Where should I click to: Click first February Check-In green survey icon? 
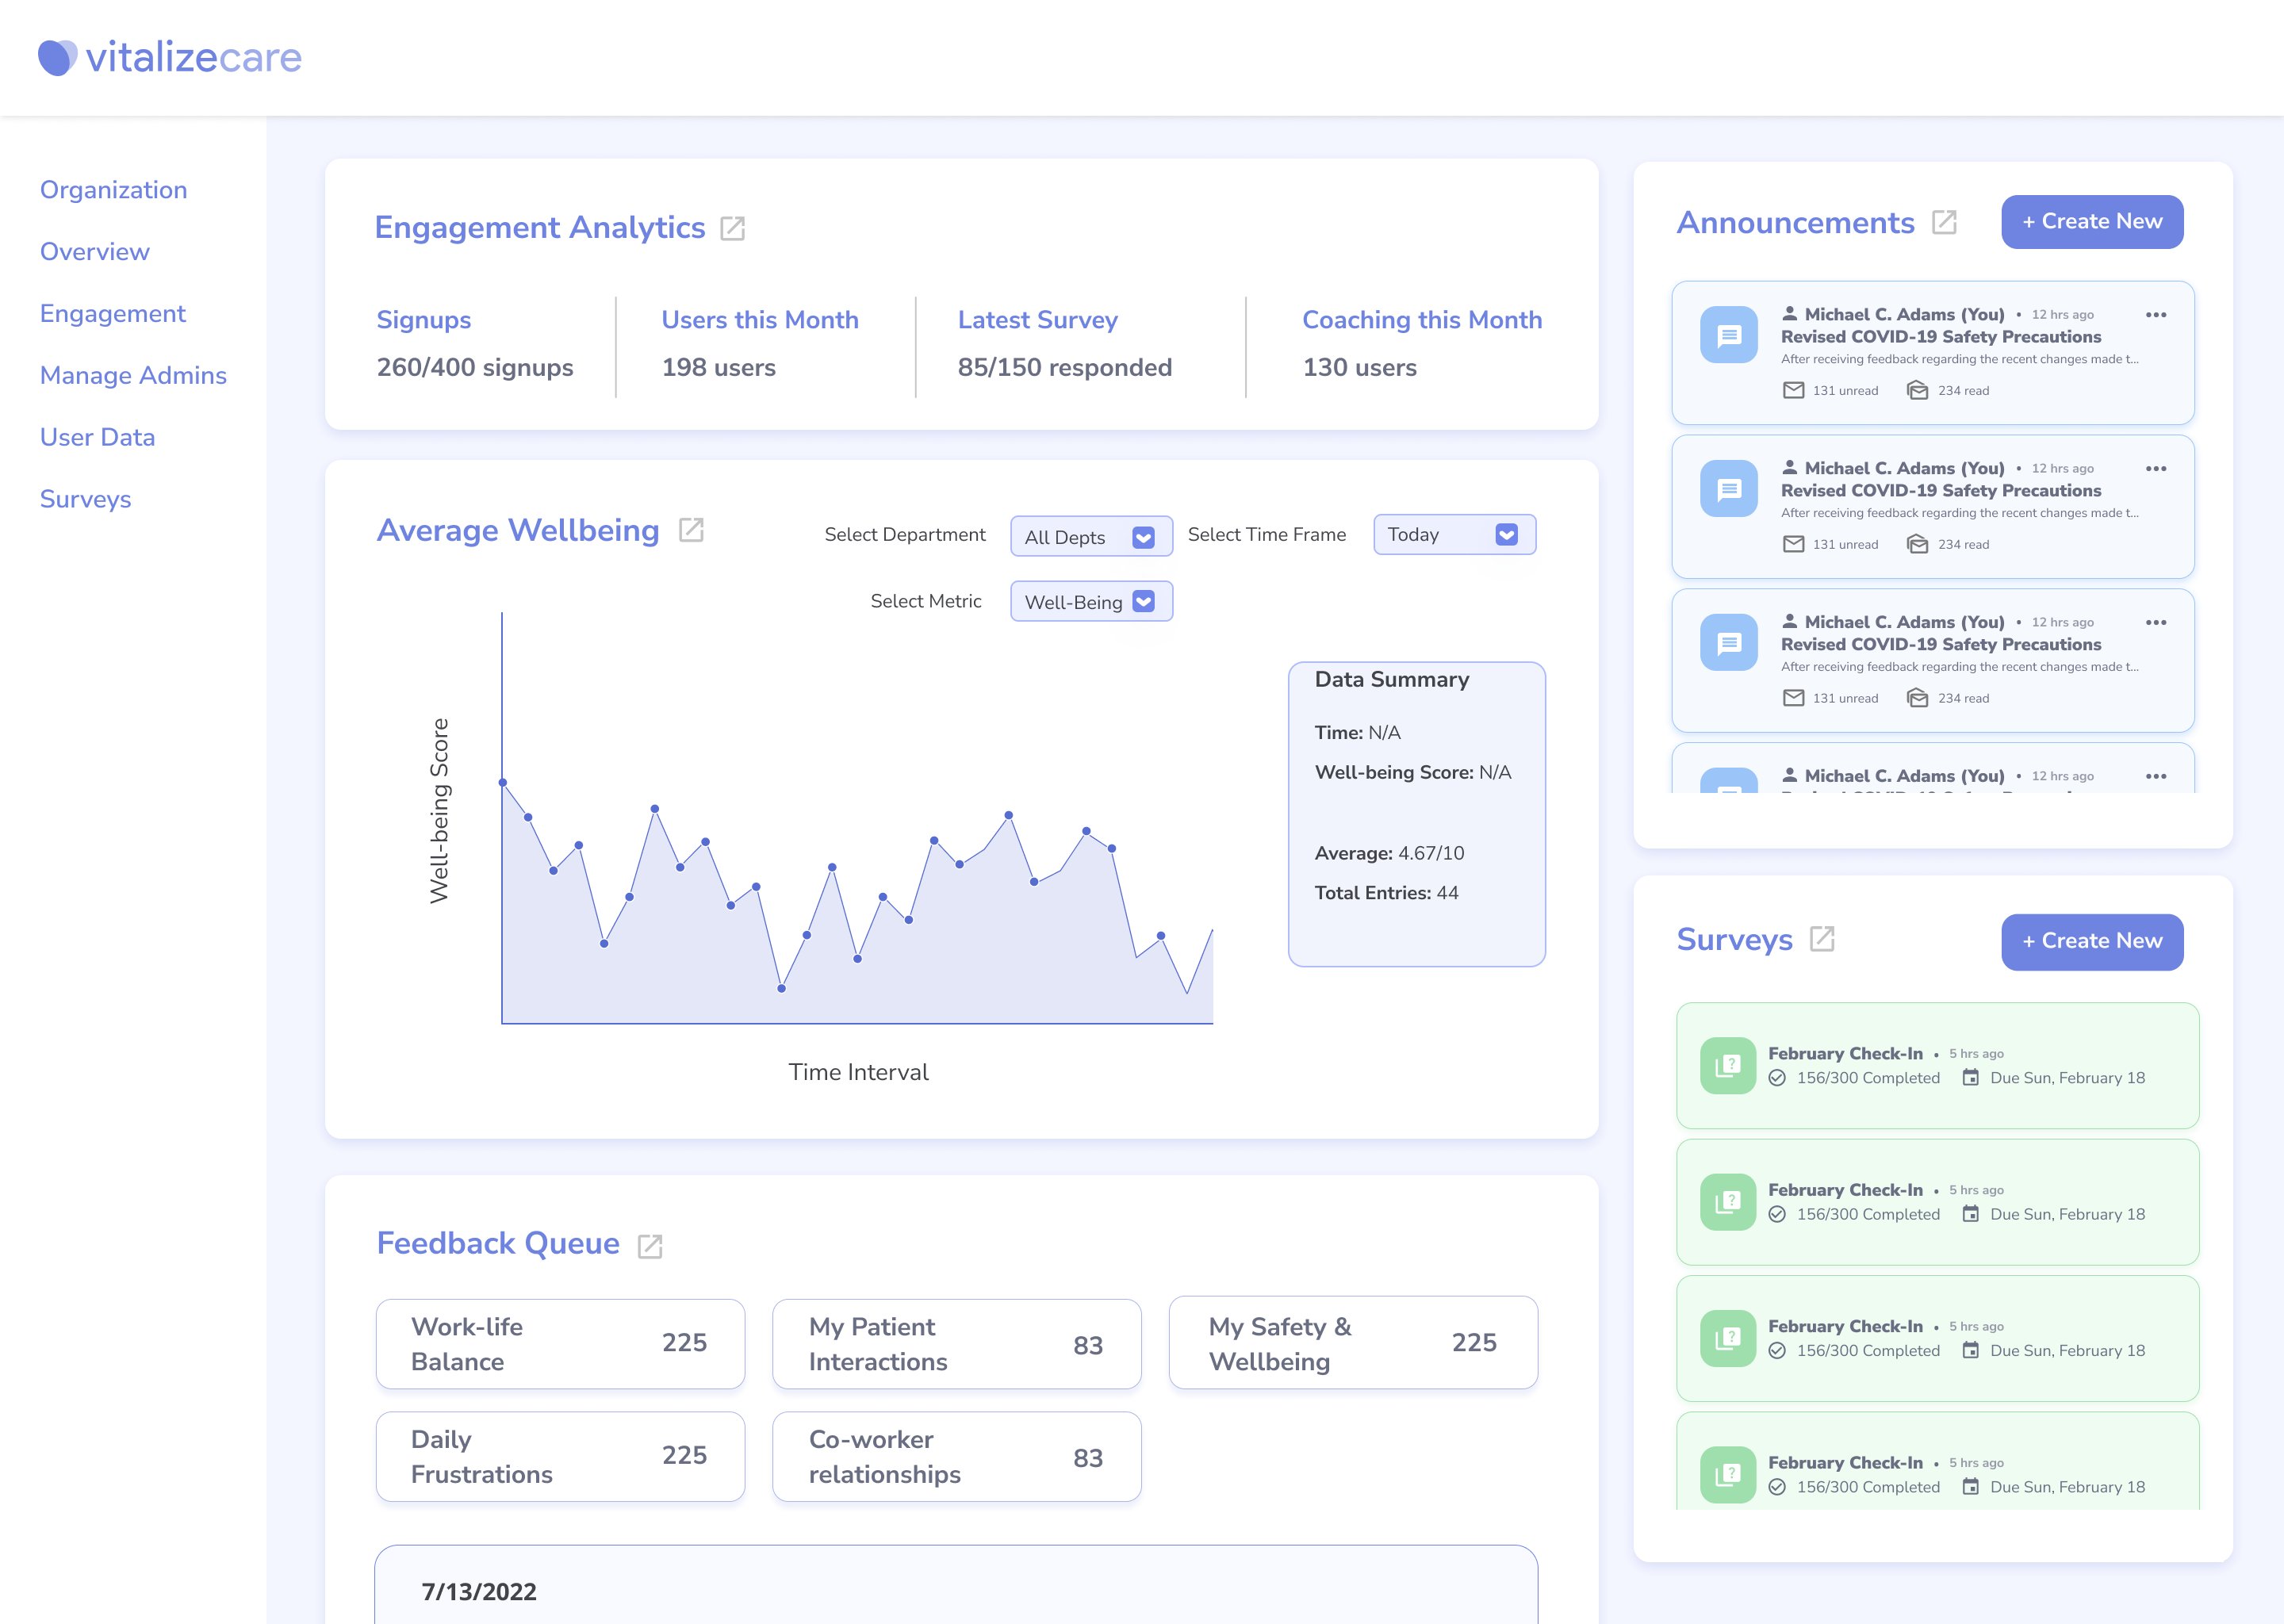(1728, 1065)
